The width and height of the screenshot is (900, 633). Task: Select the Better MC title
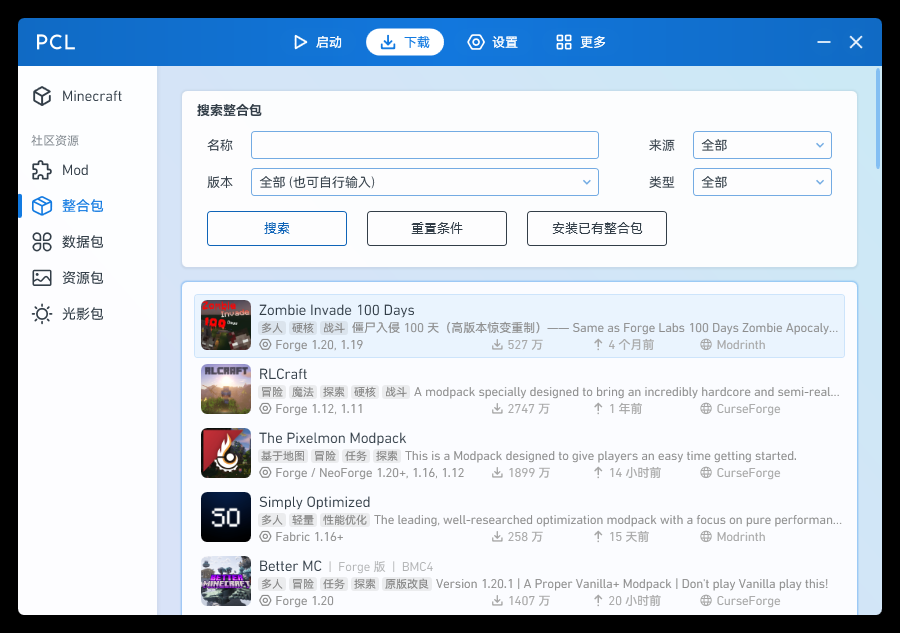pos(290,566)
